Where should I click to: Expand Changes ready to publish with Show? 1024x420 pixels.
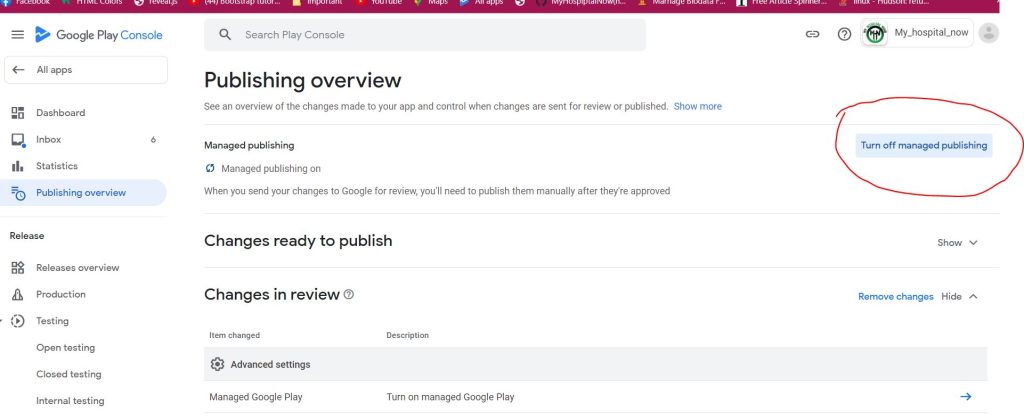pos(957,243)
